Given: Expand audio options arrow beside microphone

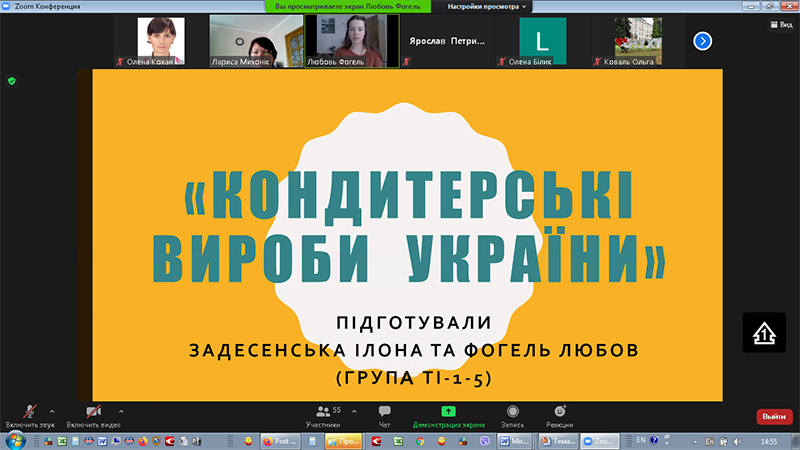Looking at the screenshot, I should click(x=52, y=412).
